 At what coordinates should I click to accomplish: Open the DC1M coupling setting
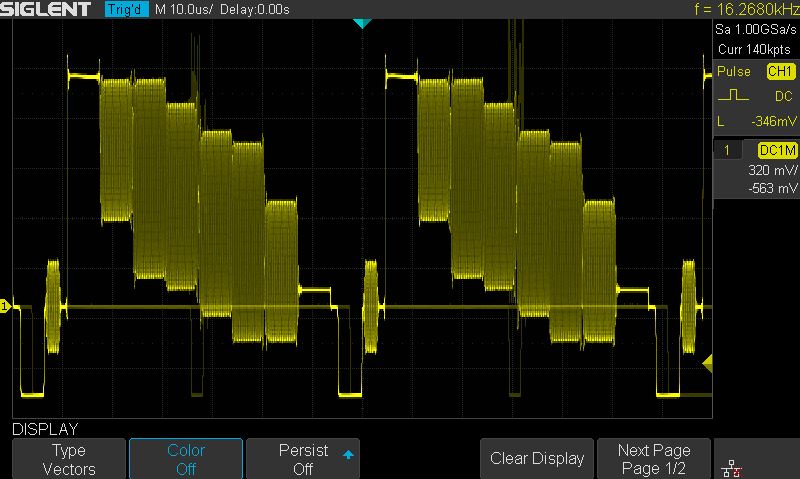point(778,149)
